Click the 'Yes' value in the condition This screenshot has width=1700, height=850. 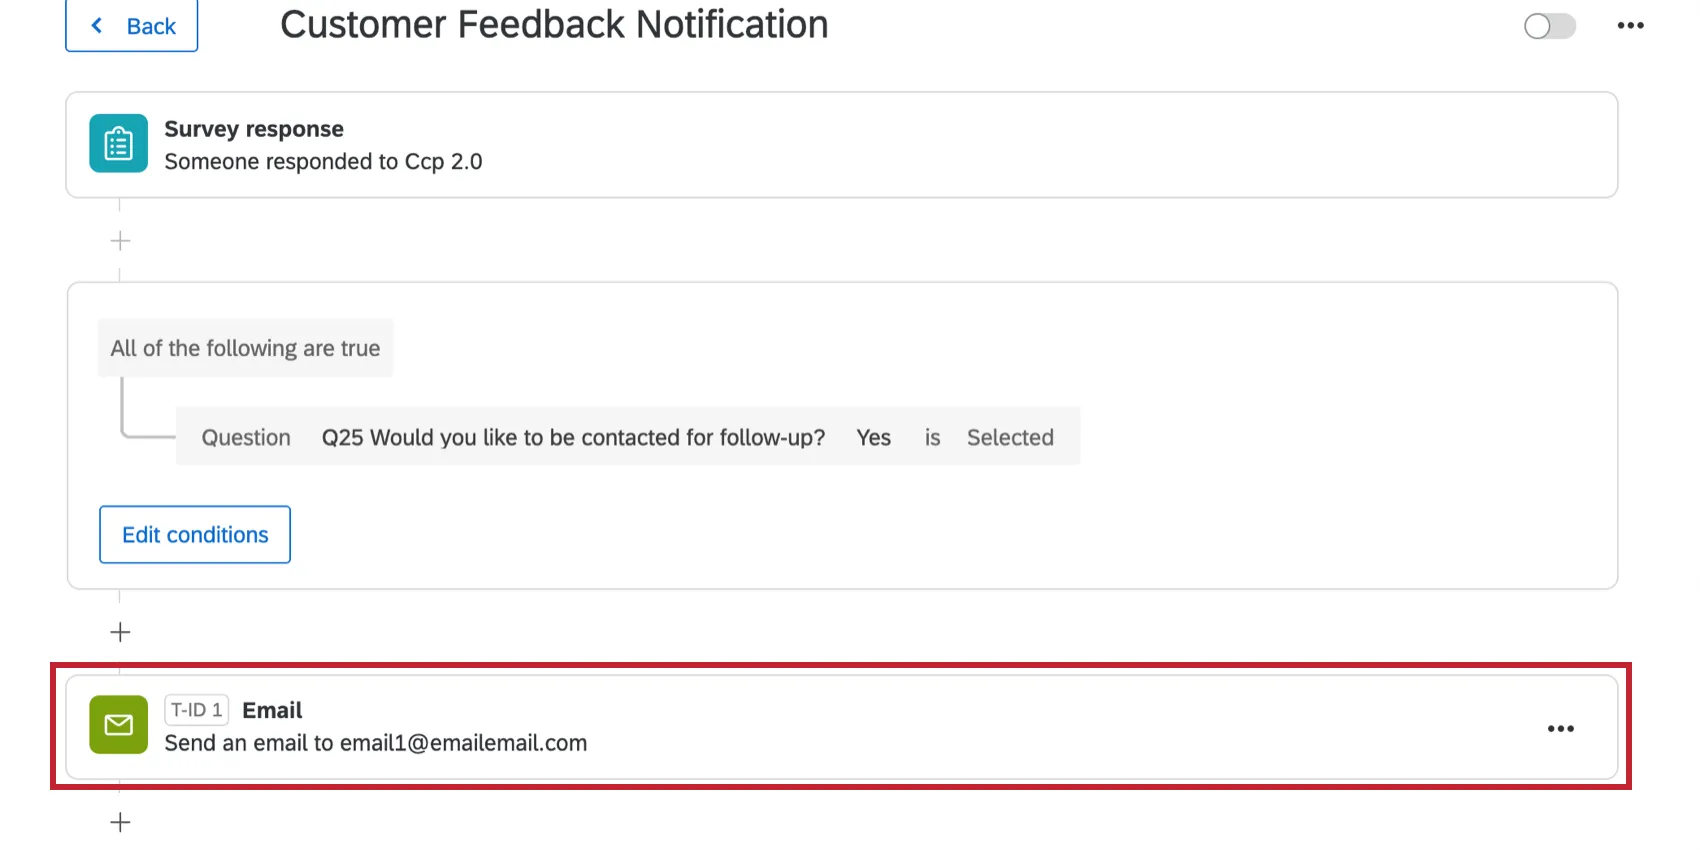click(872, 437)
